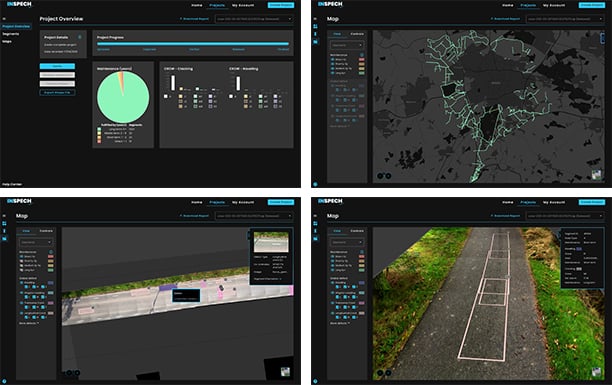Open the maps sidebar icon on footpath photo screen
Image resolution: width=612 pixels, height=385 pixels.
click(315, 238)
